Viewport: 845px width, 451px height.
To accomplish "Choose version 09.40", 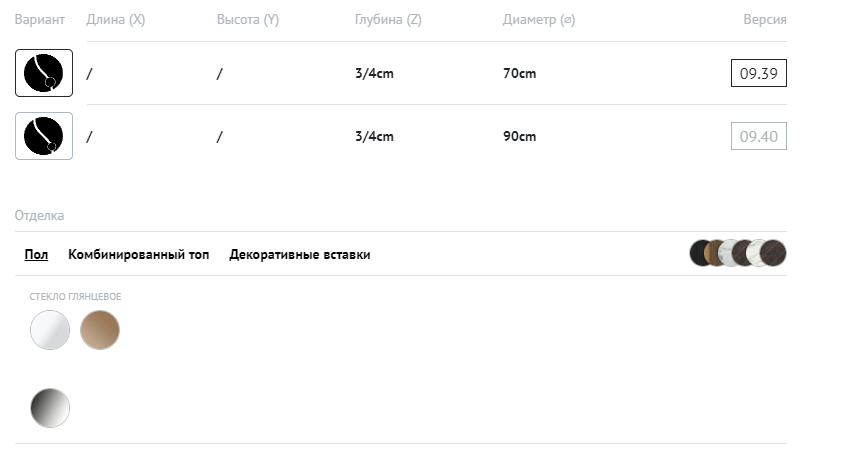I will click(758, 136).
